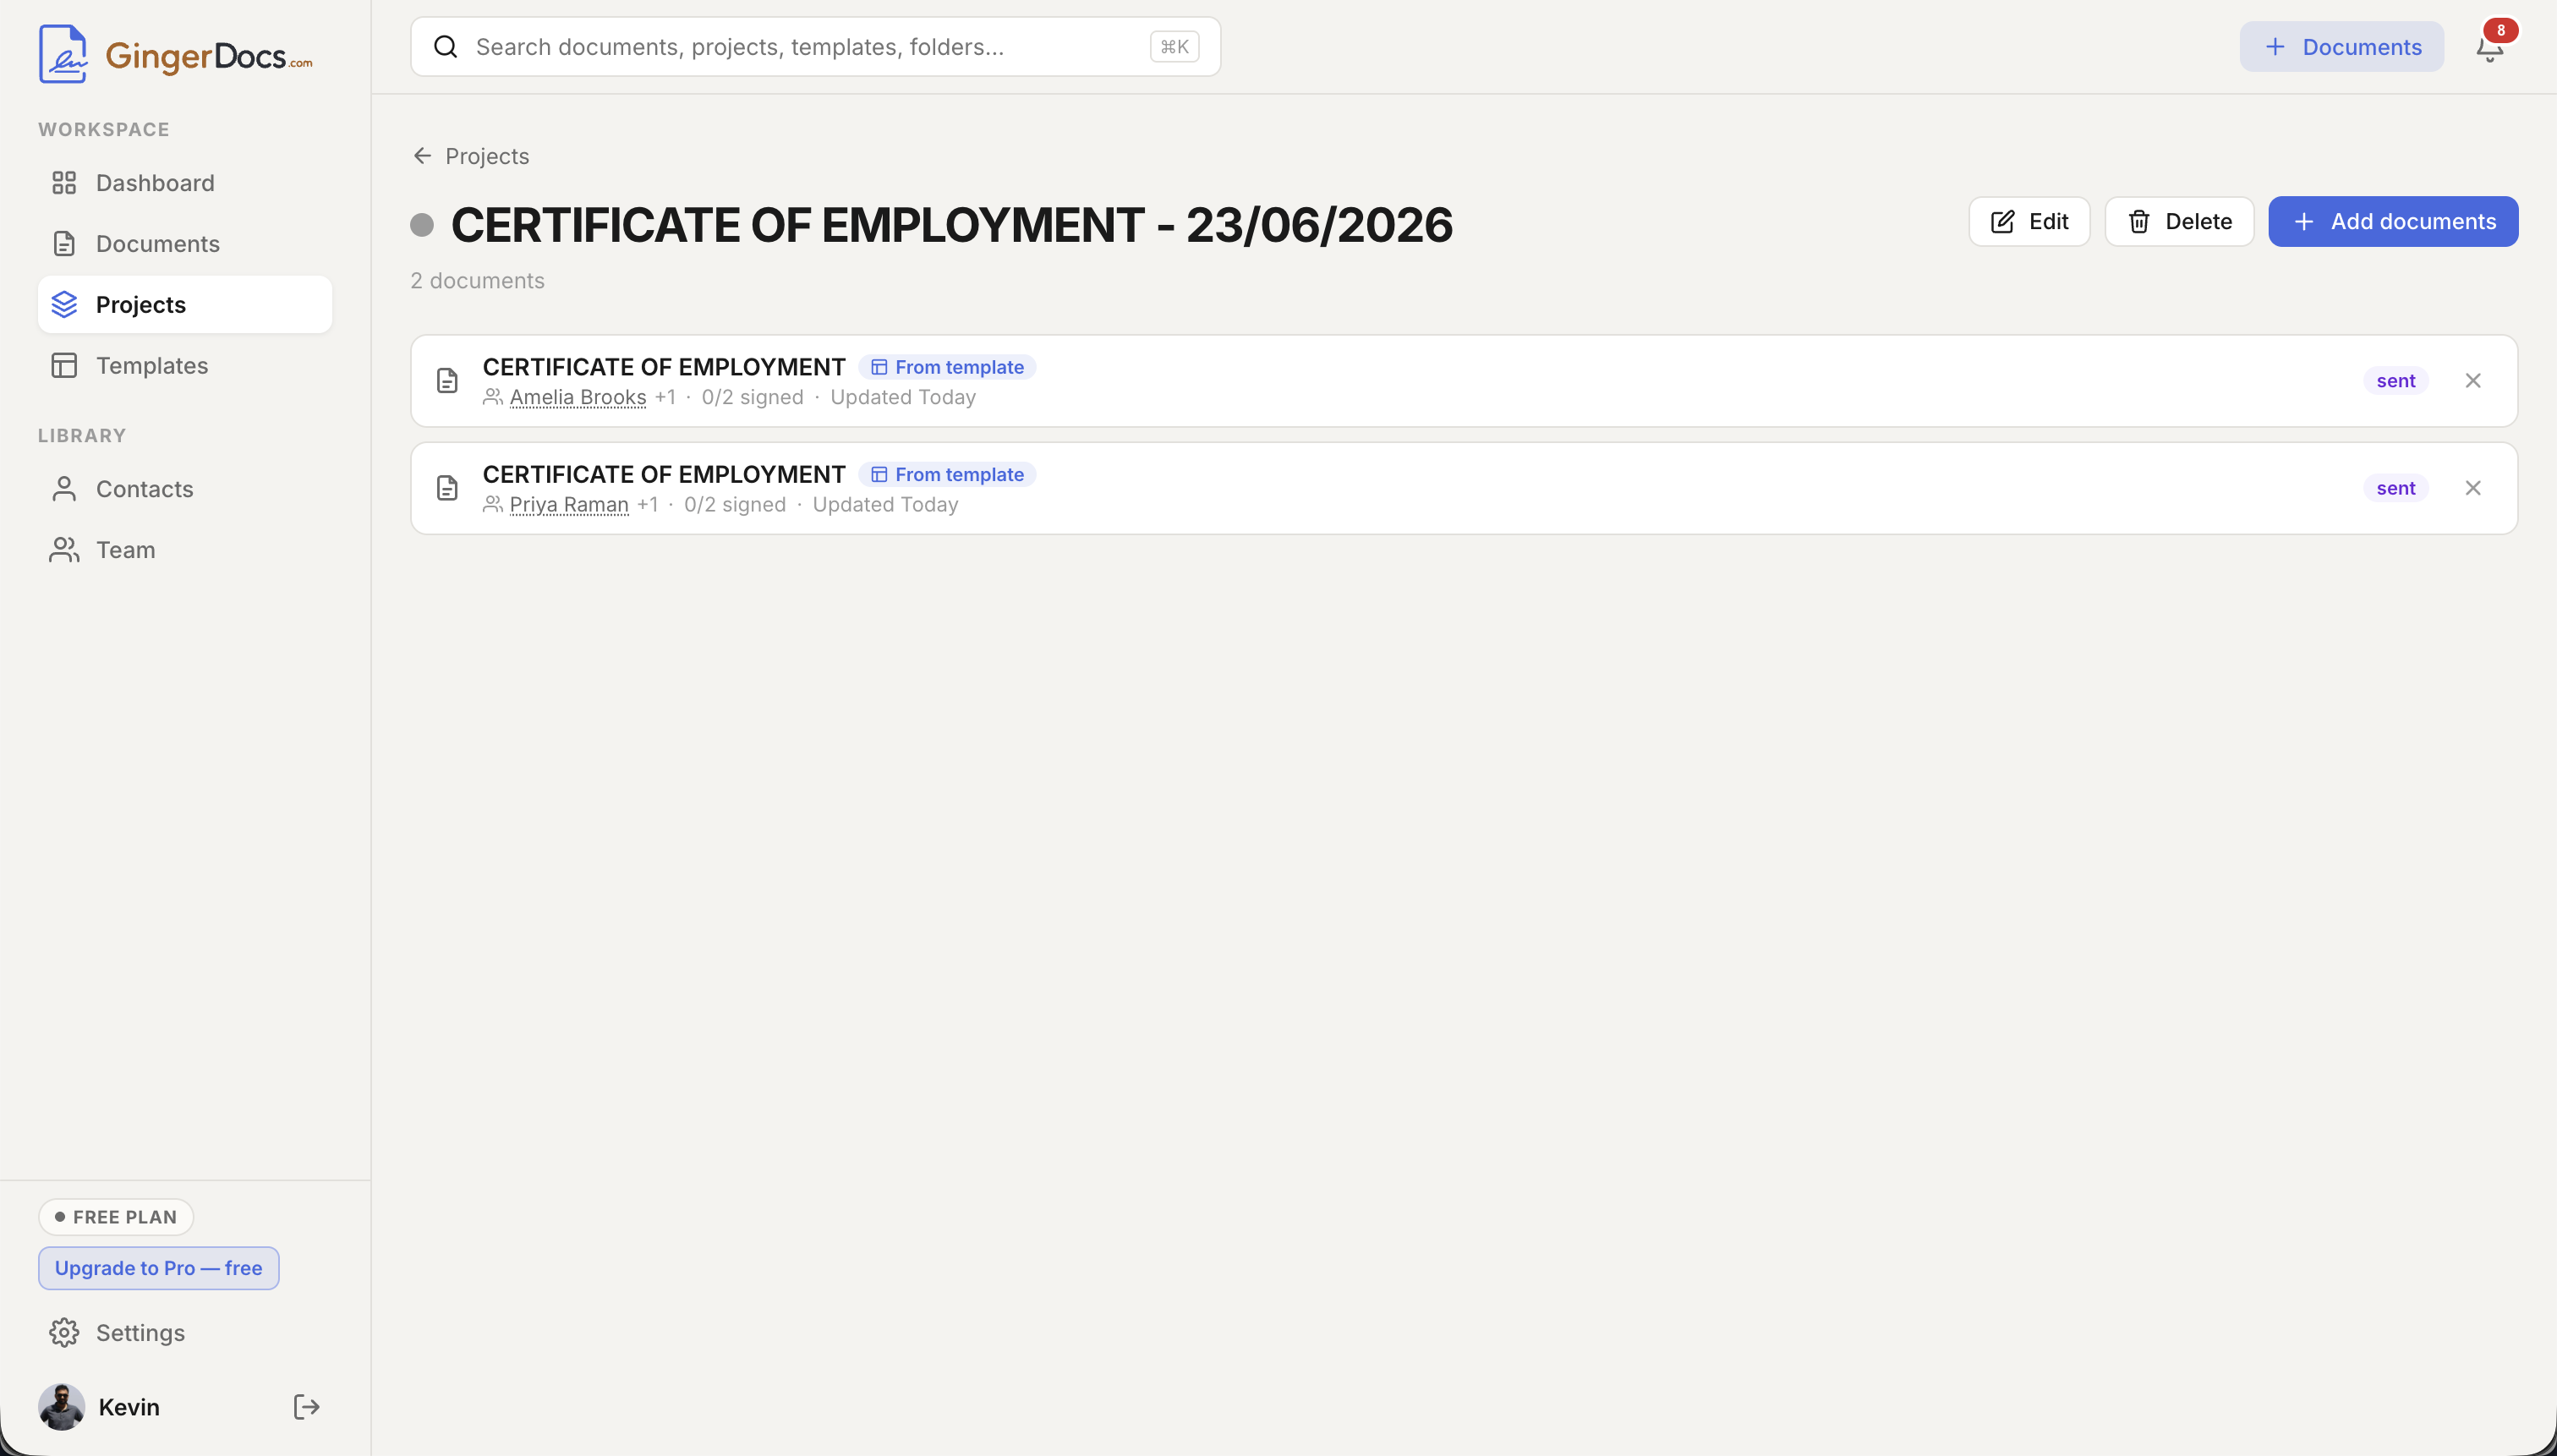Image resolution: width=2557 pixels, height=1456 pixels.
Task: Click the Documents page icon in sidebar
Action: pyautogui.click(x=64, y=244)
